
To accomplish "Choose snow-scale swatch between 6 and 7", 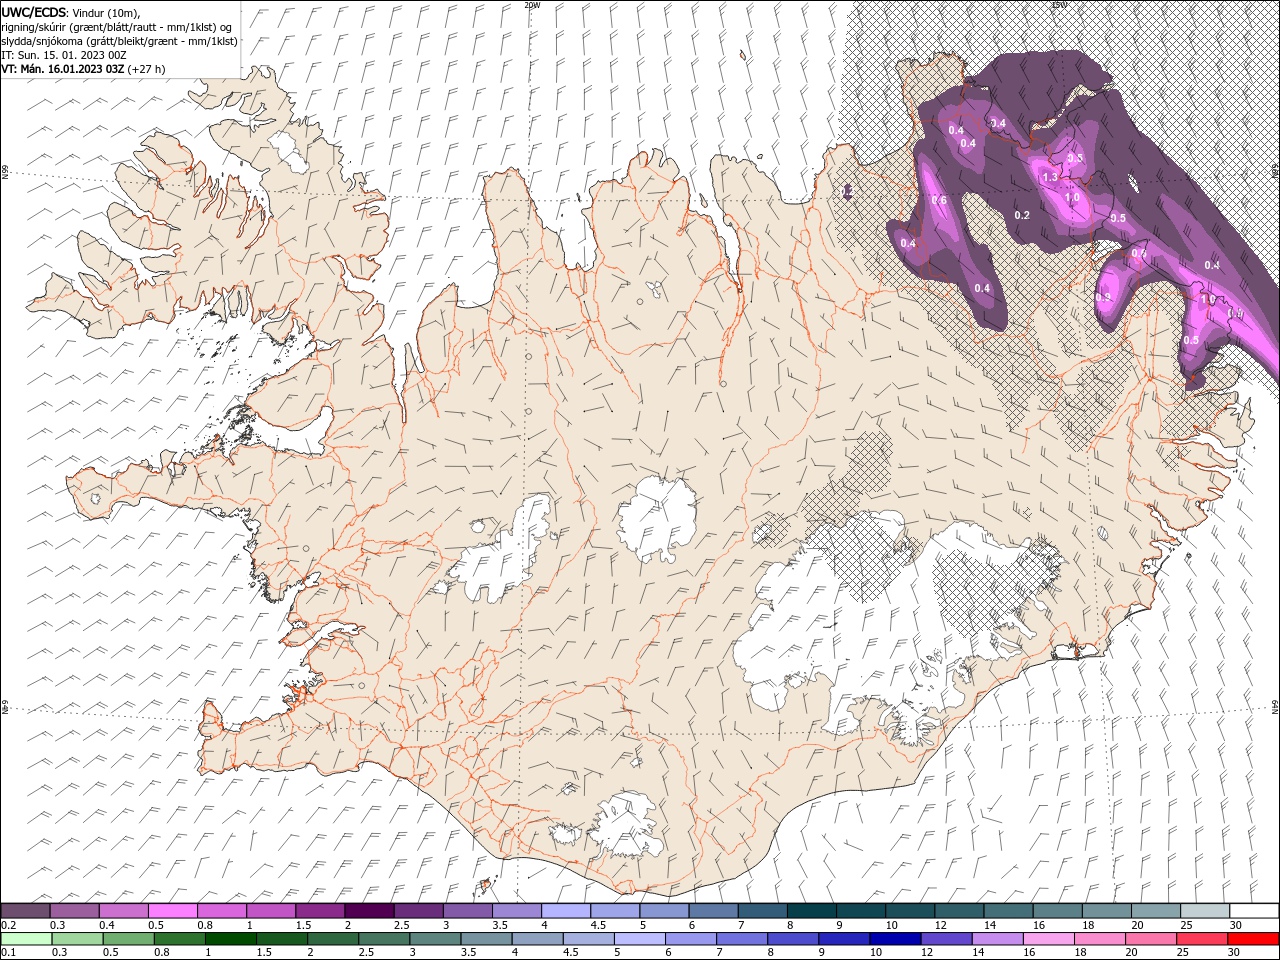I will (x=714, y=911).
